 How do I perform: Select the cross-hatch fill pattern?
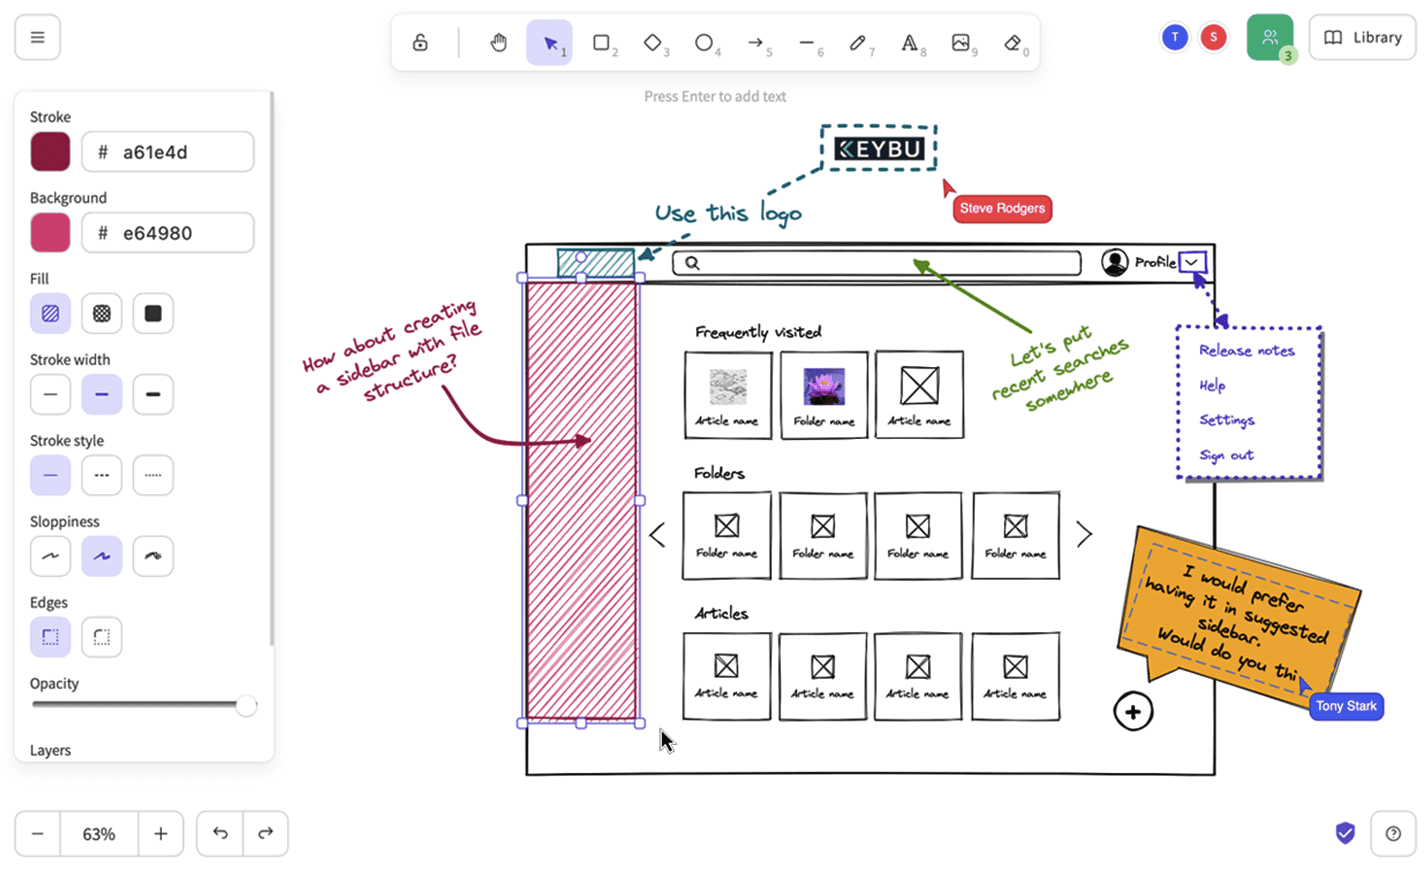(101, 313)
